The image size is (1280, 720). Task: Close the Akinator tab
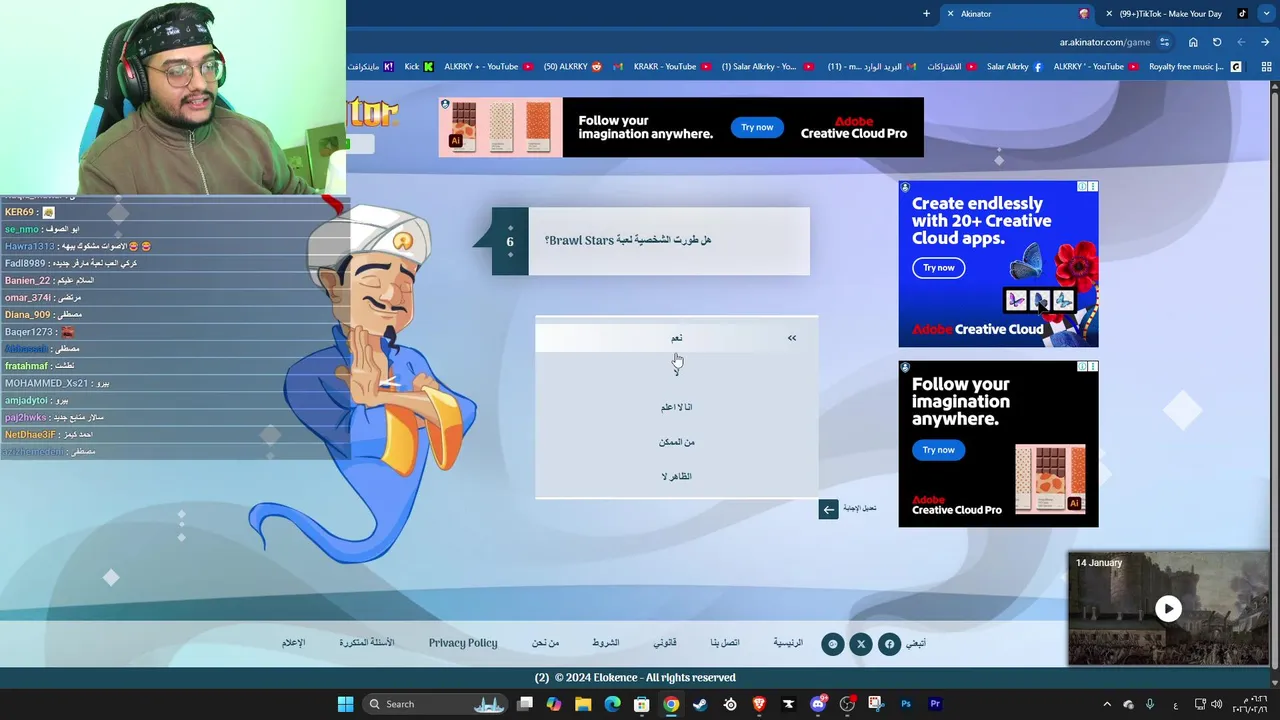pos(951,14)
